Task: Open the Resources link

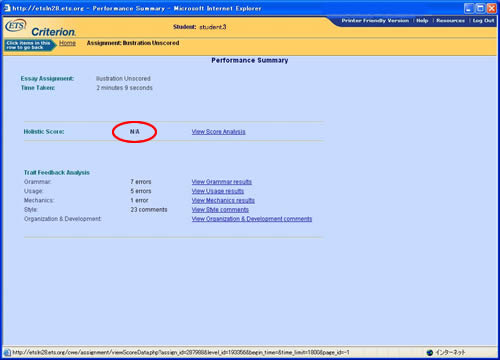Action: coord(450,21)
